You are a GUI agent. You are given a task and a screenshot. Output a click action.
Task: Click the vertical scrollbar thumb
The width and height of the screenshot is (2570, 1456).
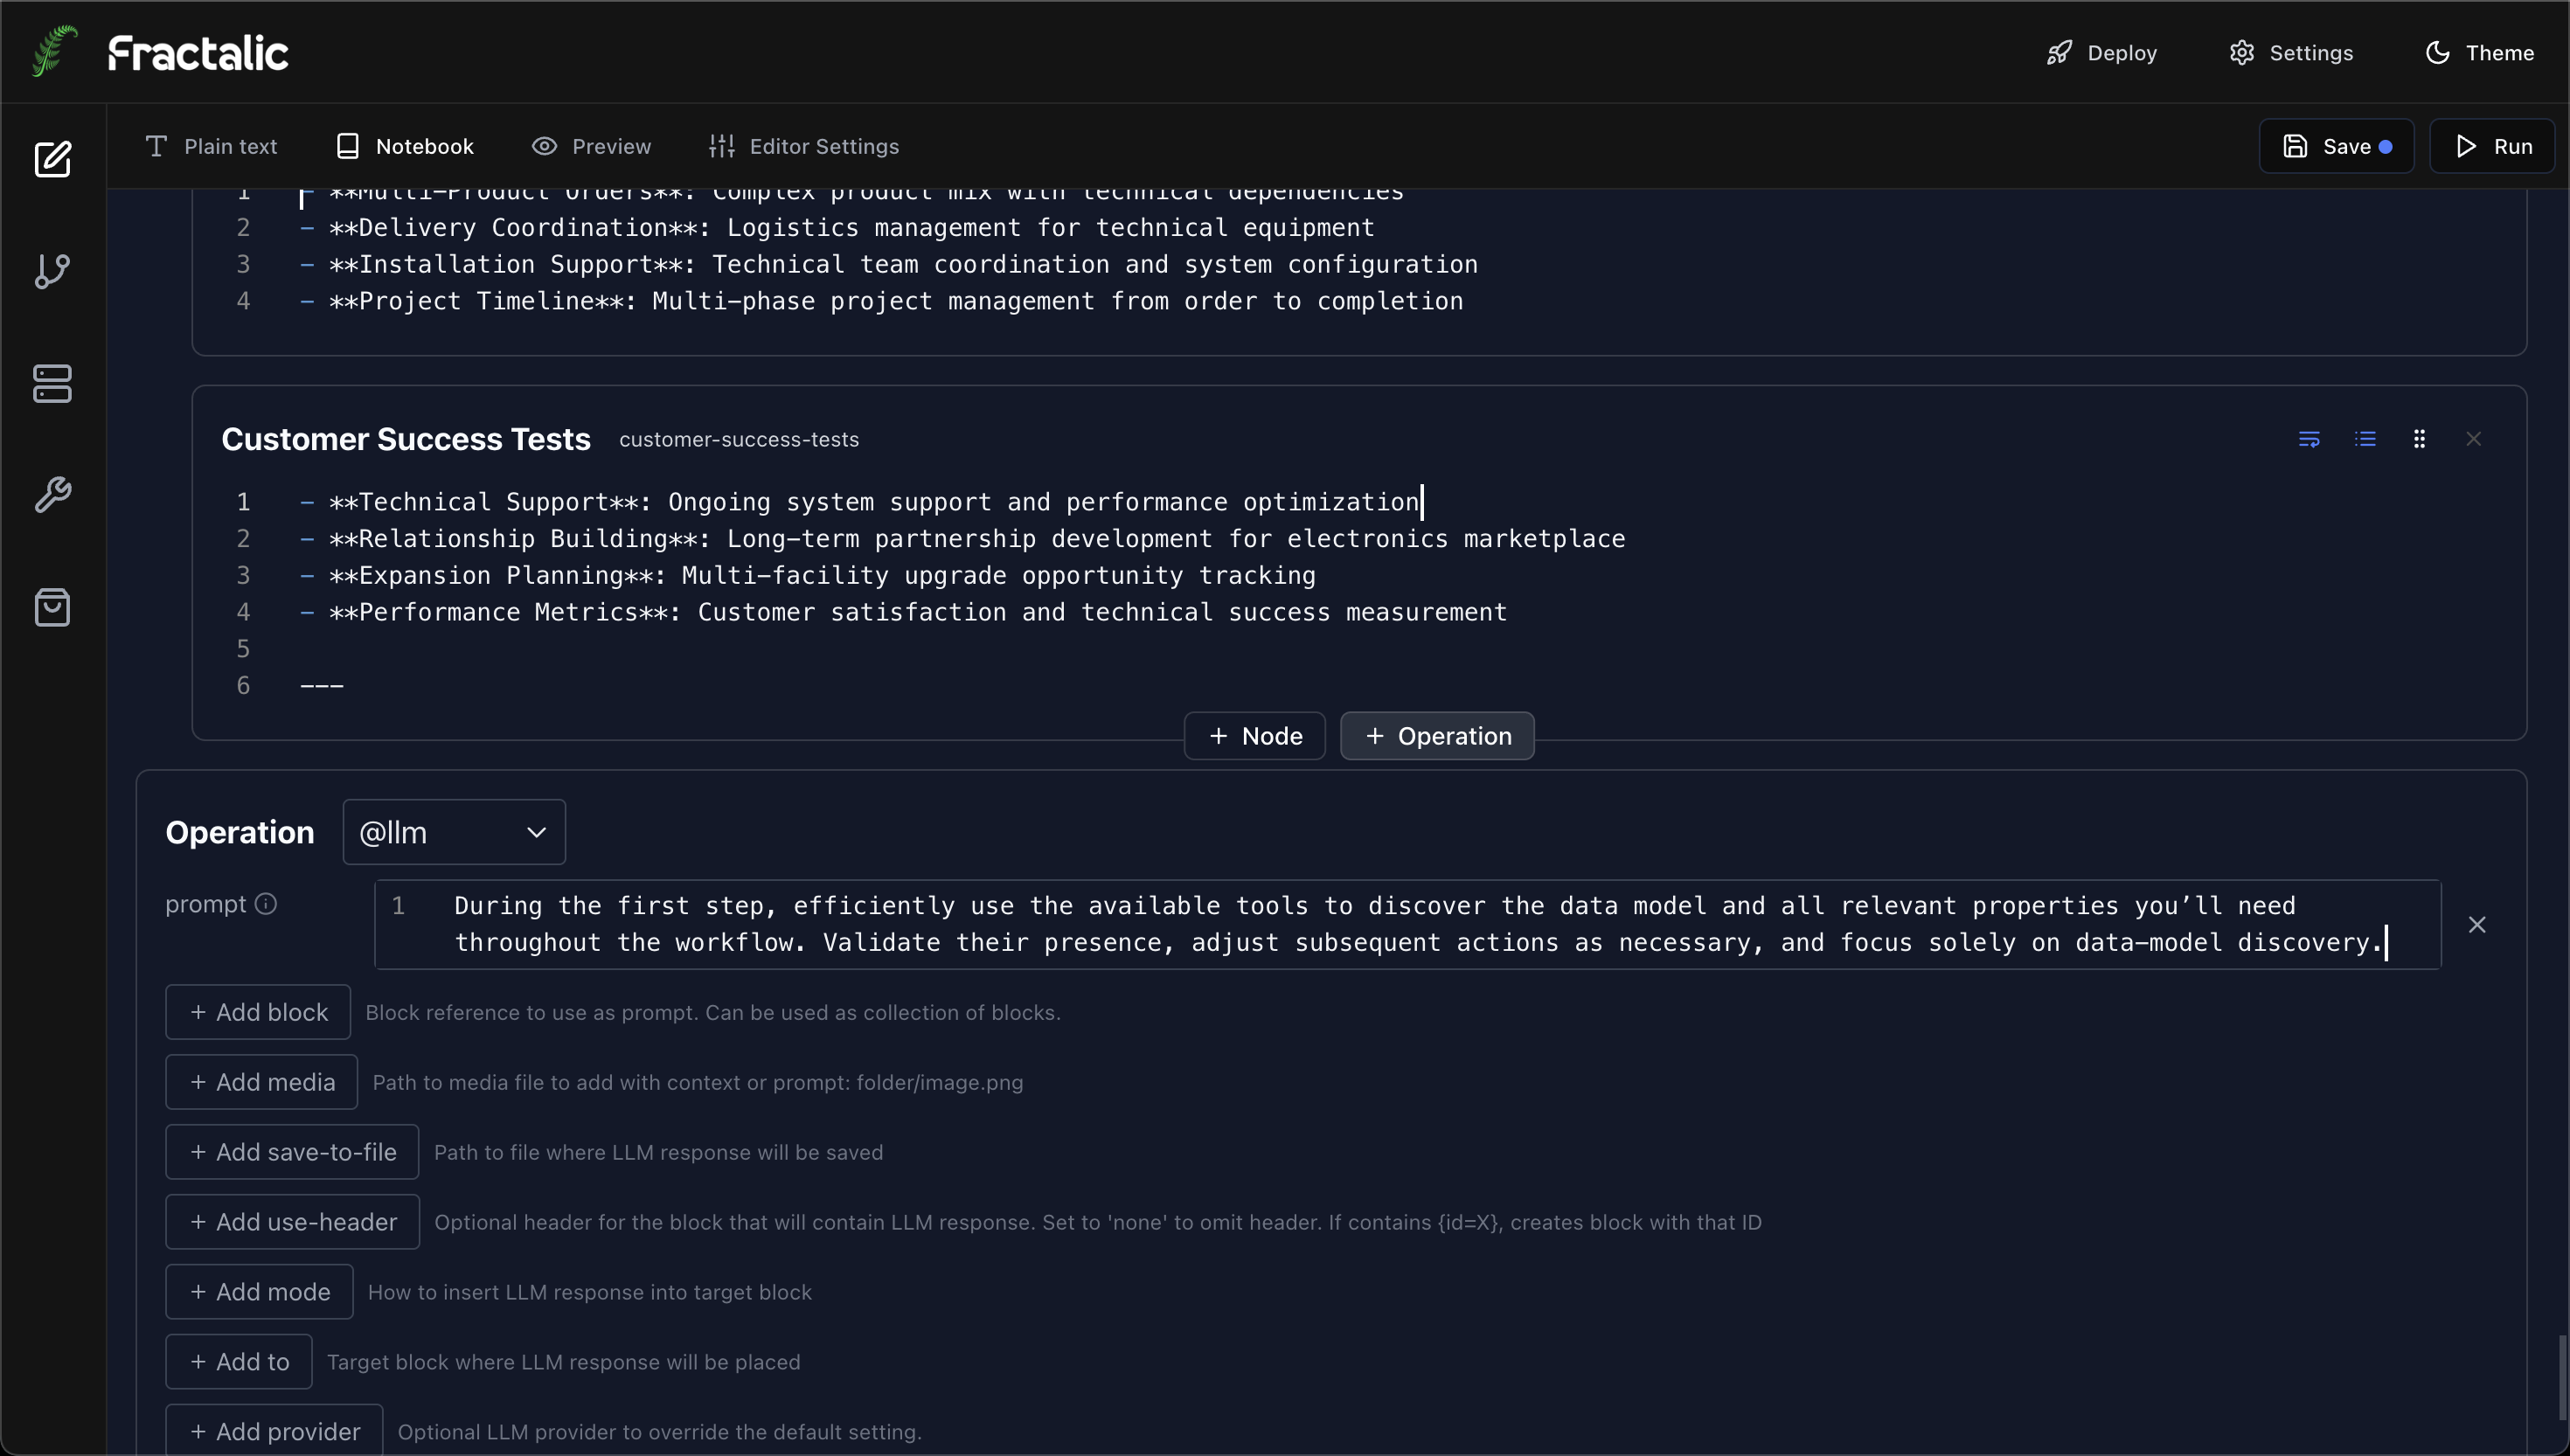[x=2562, y=1378]
